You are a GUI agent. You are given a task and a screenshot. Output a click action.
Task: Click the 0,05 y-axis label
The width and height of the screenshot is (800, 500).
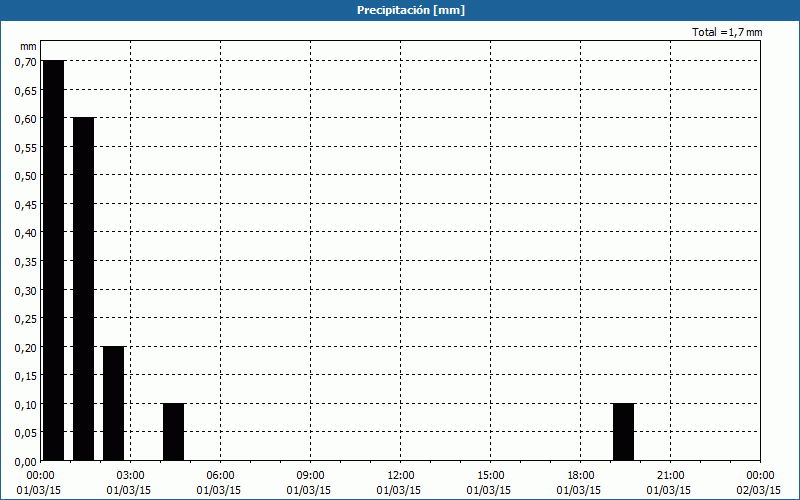point(26,434)
